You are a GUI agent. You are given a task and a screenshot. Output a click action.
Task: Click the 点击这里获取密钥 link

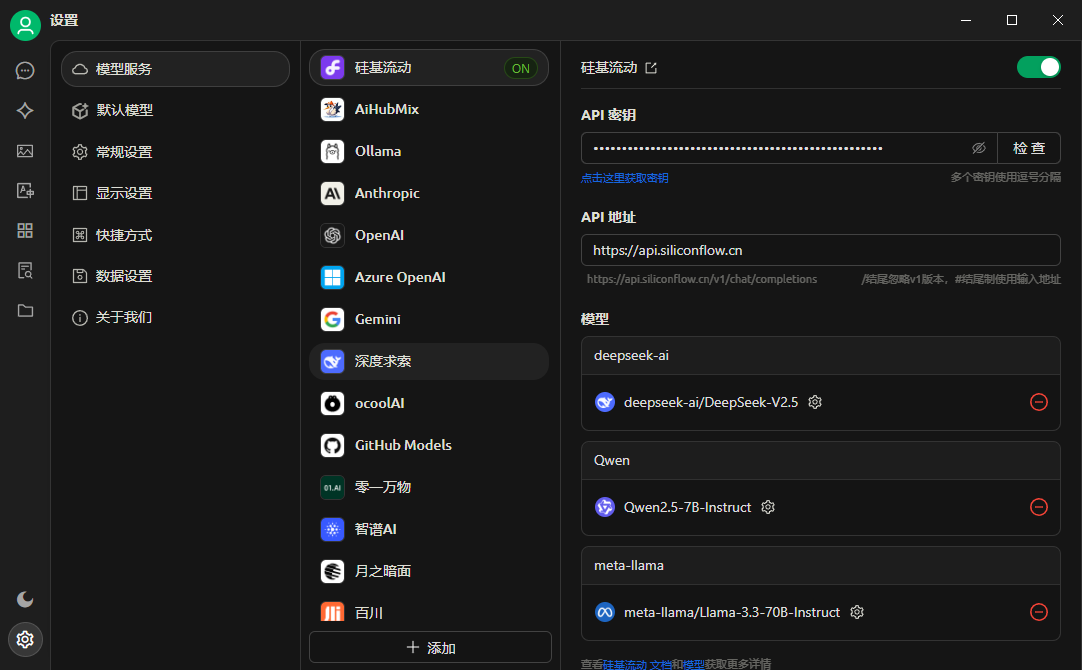624,178
